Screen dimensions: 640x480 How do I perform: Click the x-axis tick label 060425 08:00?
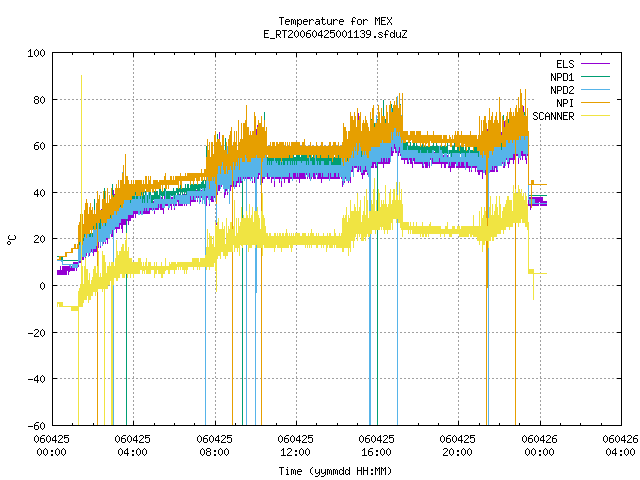coord(214,446)
